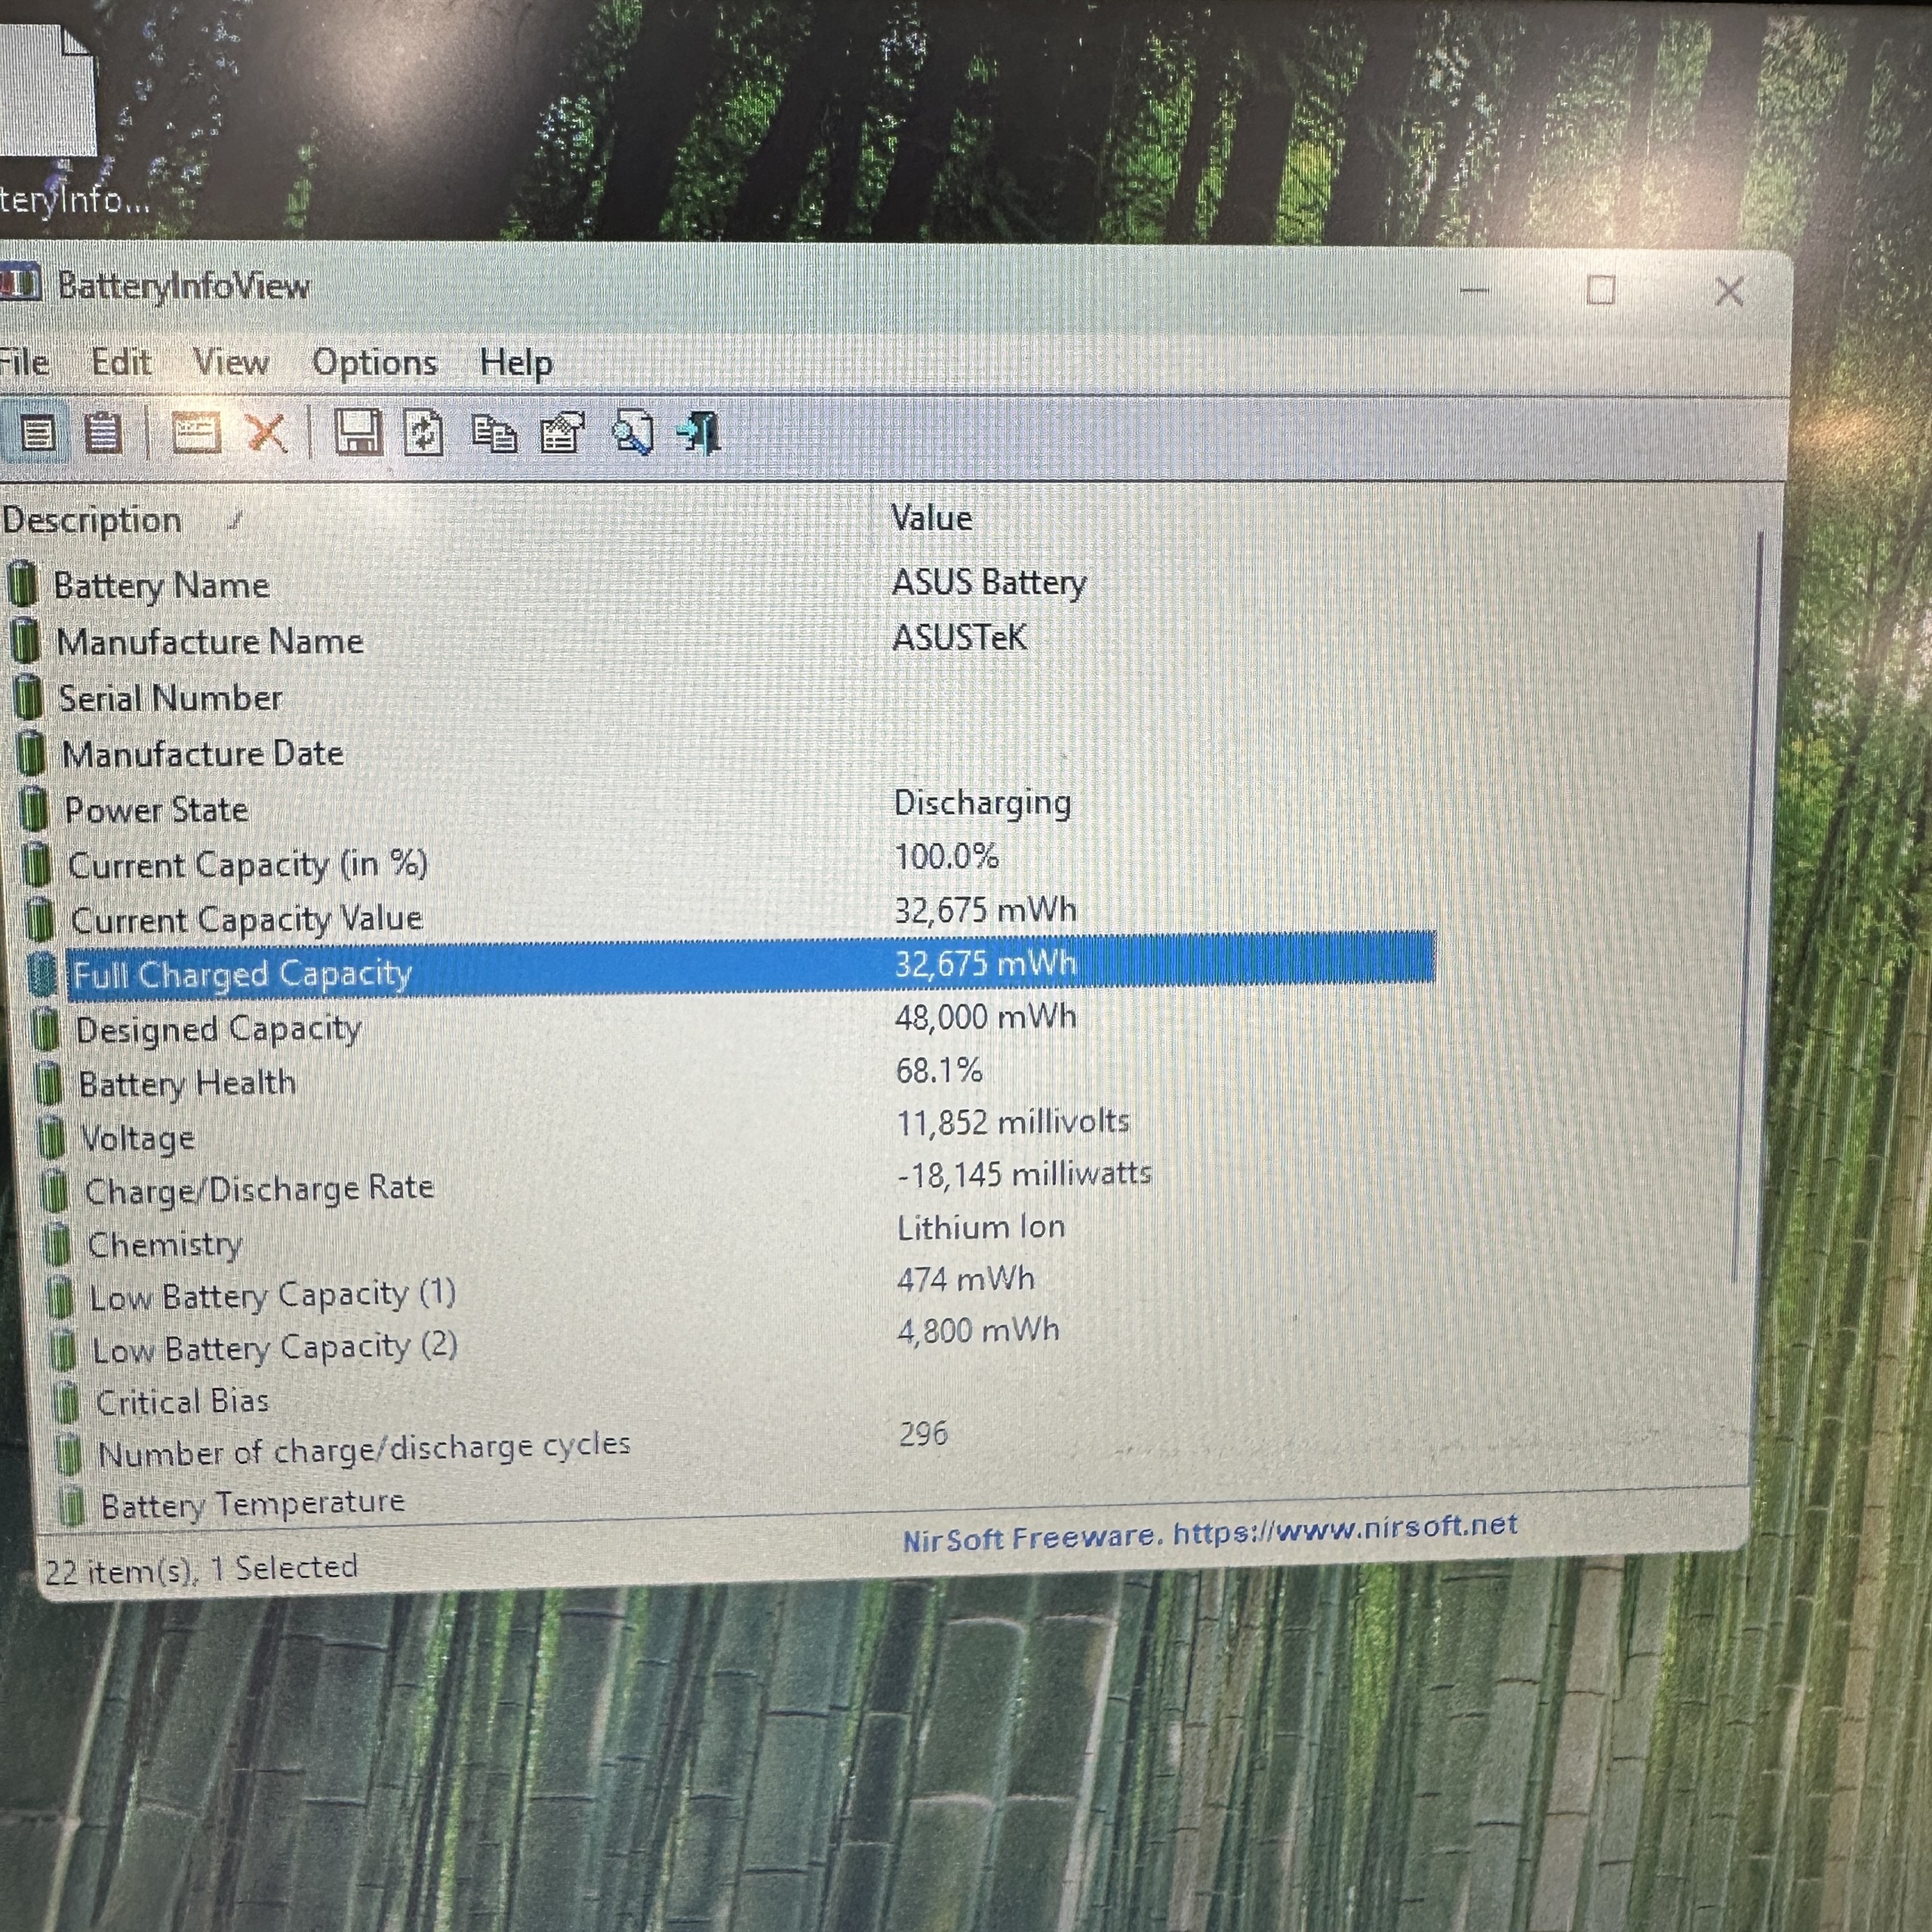The image size is (1932, 1932).
Task: Open Properties via toolbar icon
Action: pos(563,434)
